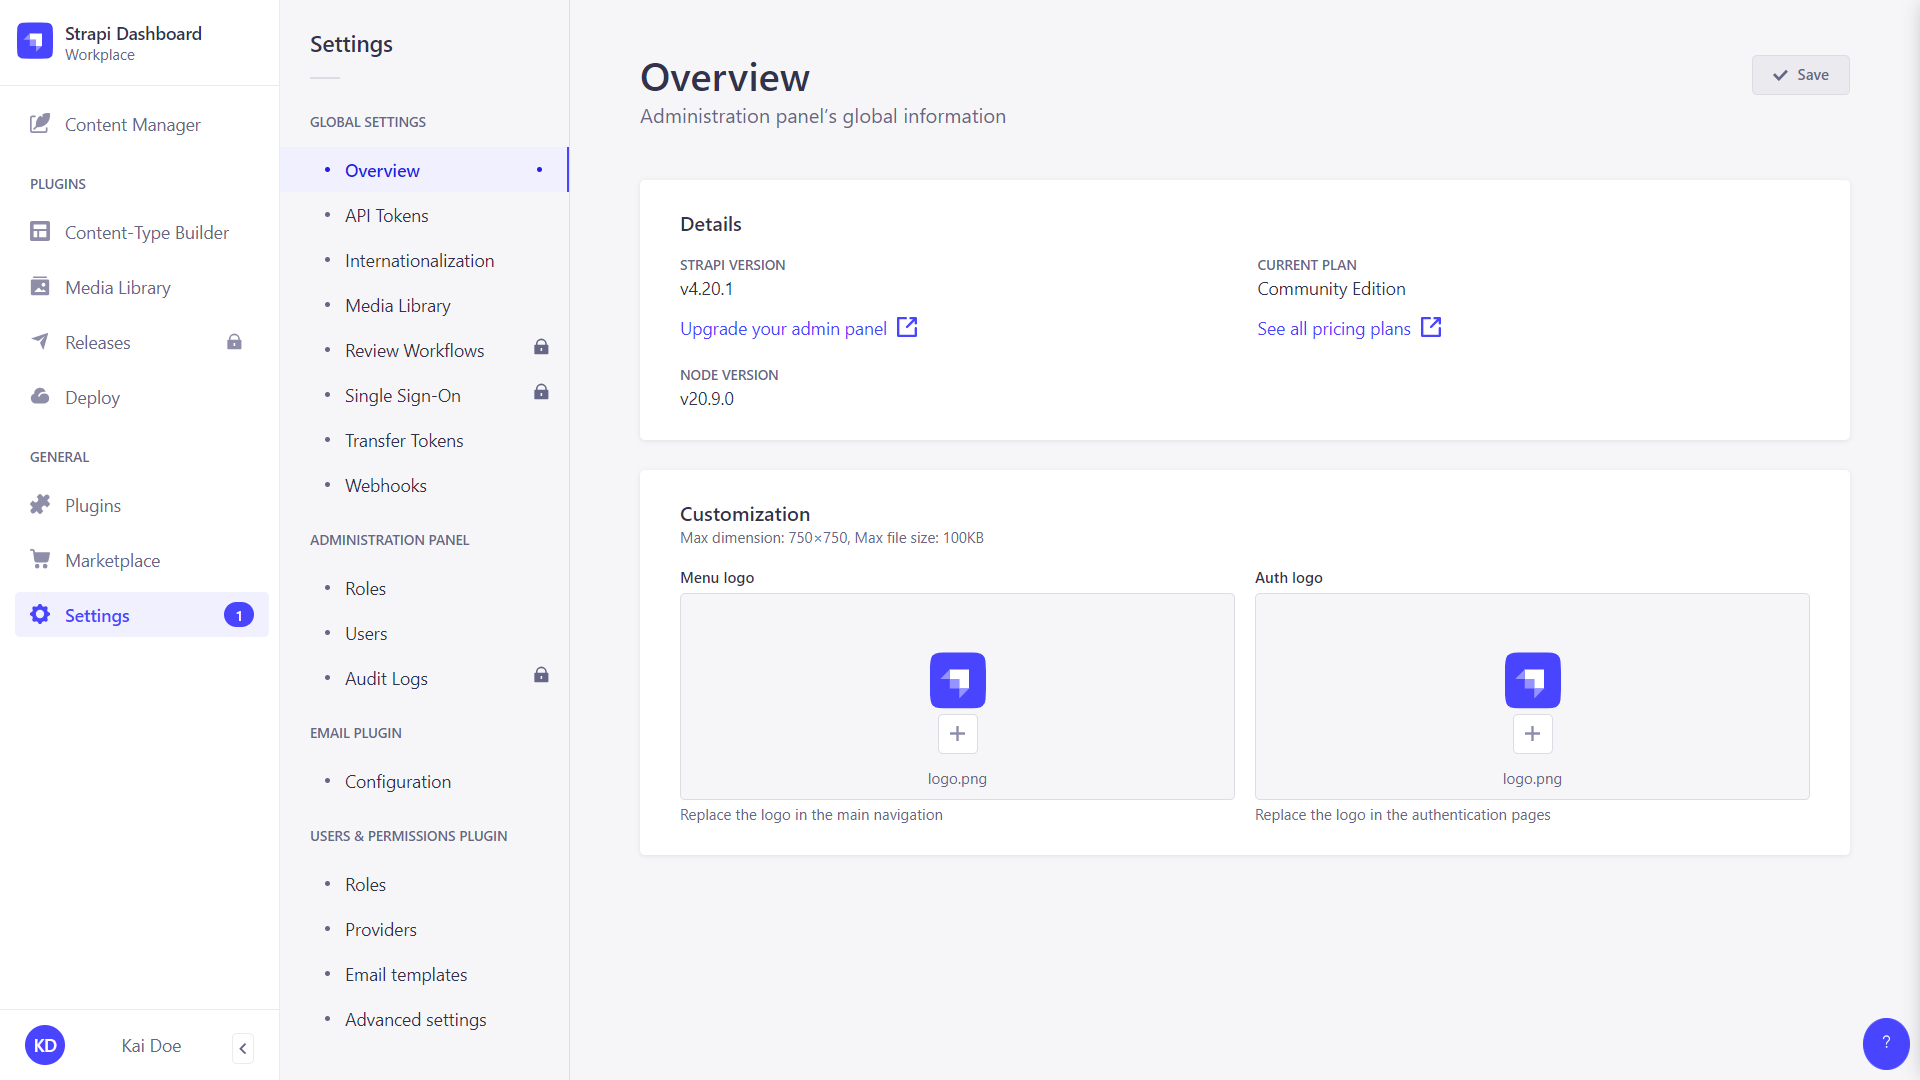Switch to Email templates settings
The height and width of the screenshot is (1080, 1920).
click(405, 974)
